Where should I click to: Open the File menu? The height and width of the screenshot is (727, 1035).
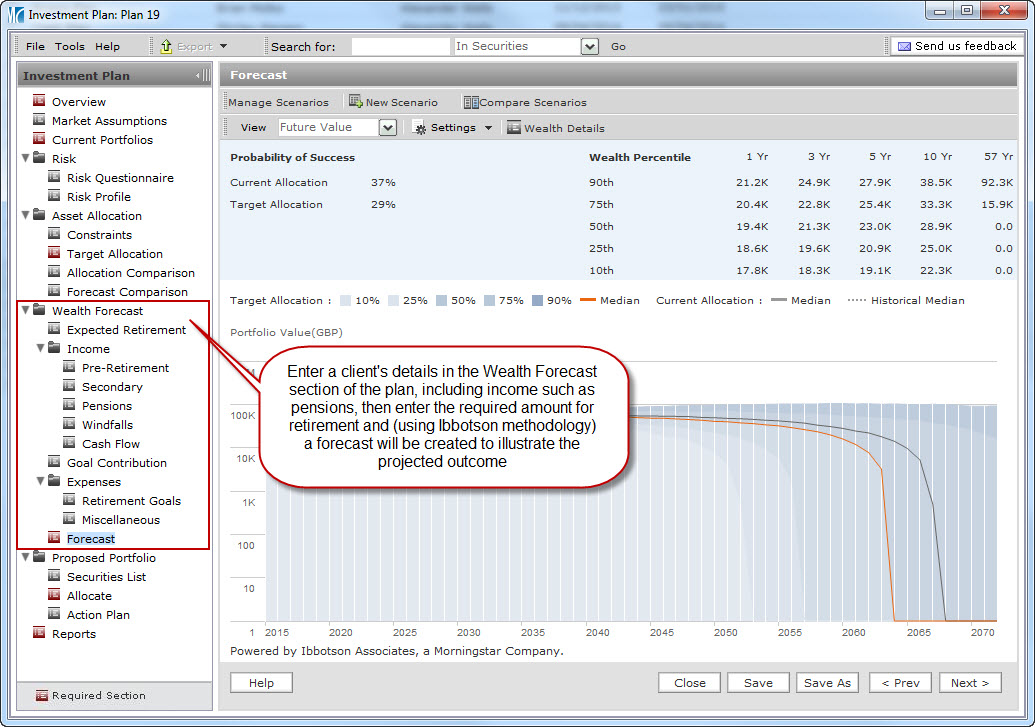tap(35, 47)
